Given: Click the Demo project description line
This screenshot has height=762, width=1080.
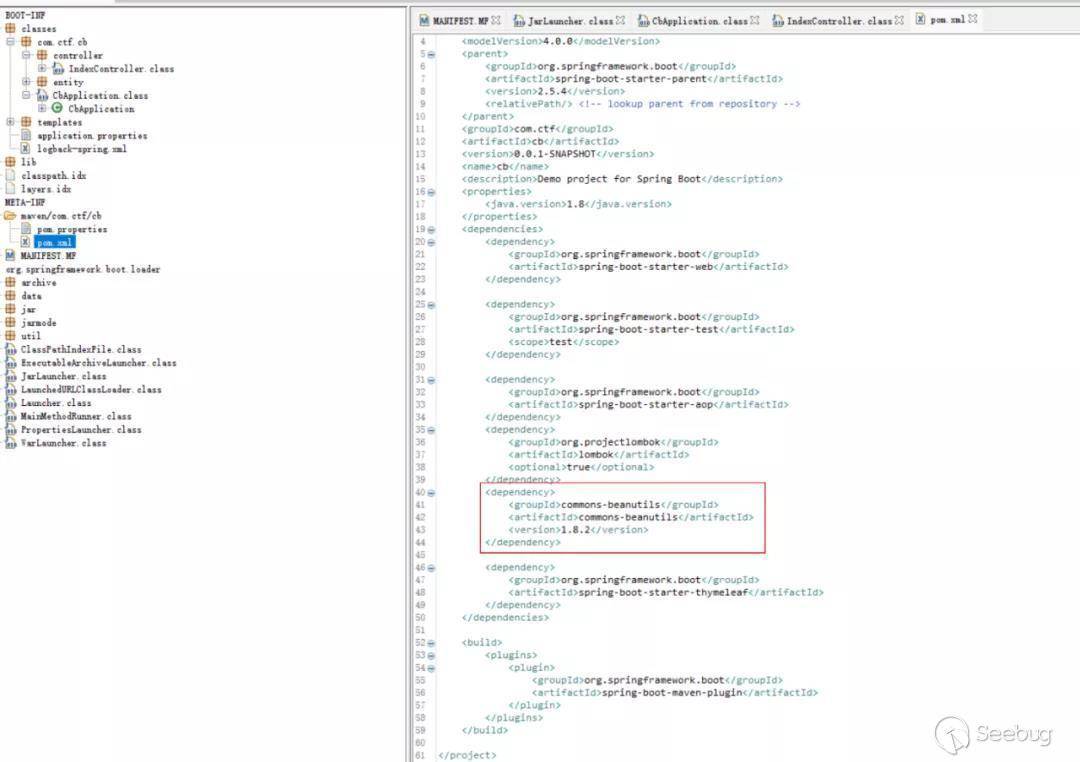Looking at the screenshot, I should click(x=622, y=178).
